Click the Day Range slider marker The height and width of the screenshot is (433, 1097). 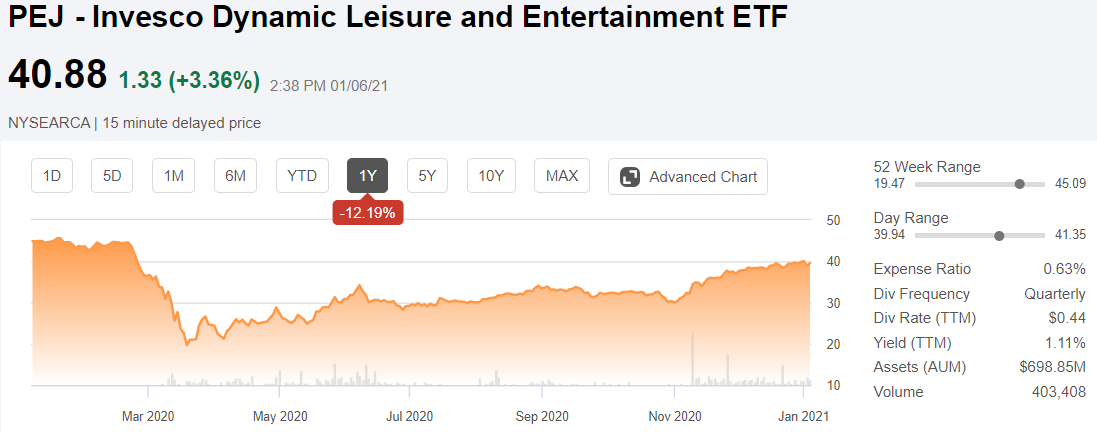coord(999,236)
